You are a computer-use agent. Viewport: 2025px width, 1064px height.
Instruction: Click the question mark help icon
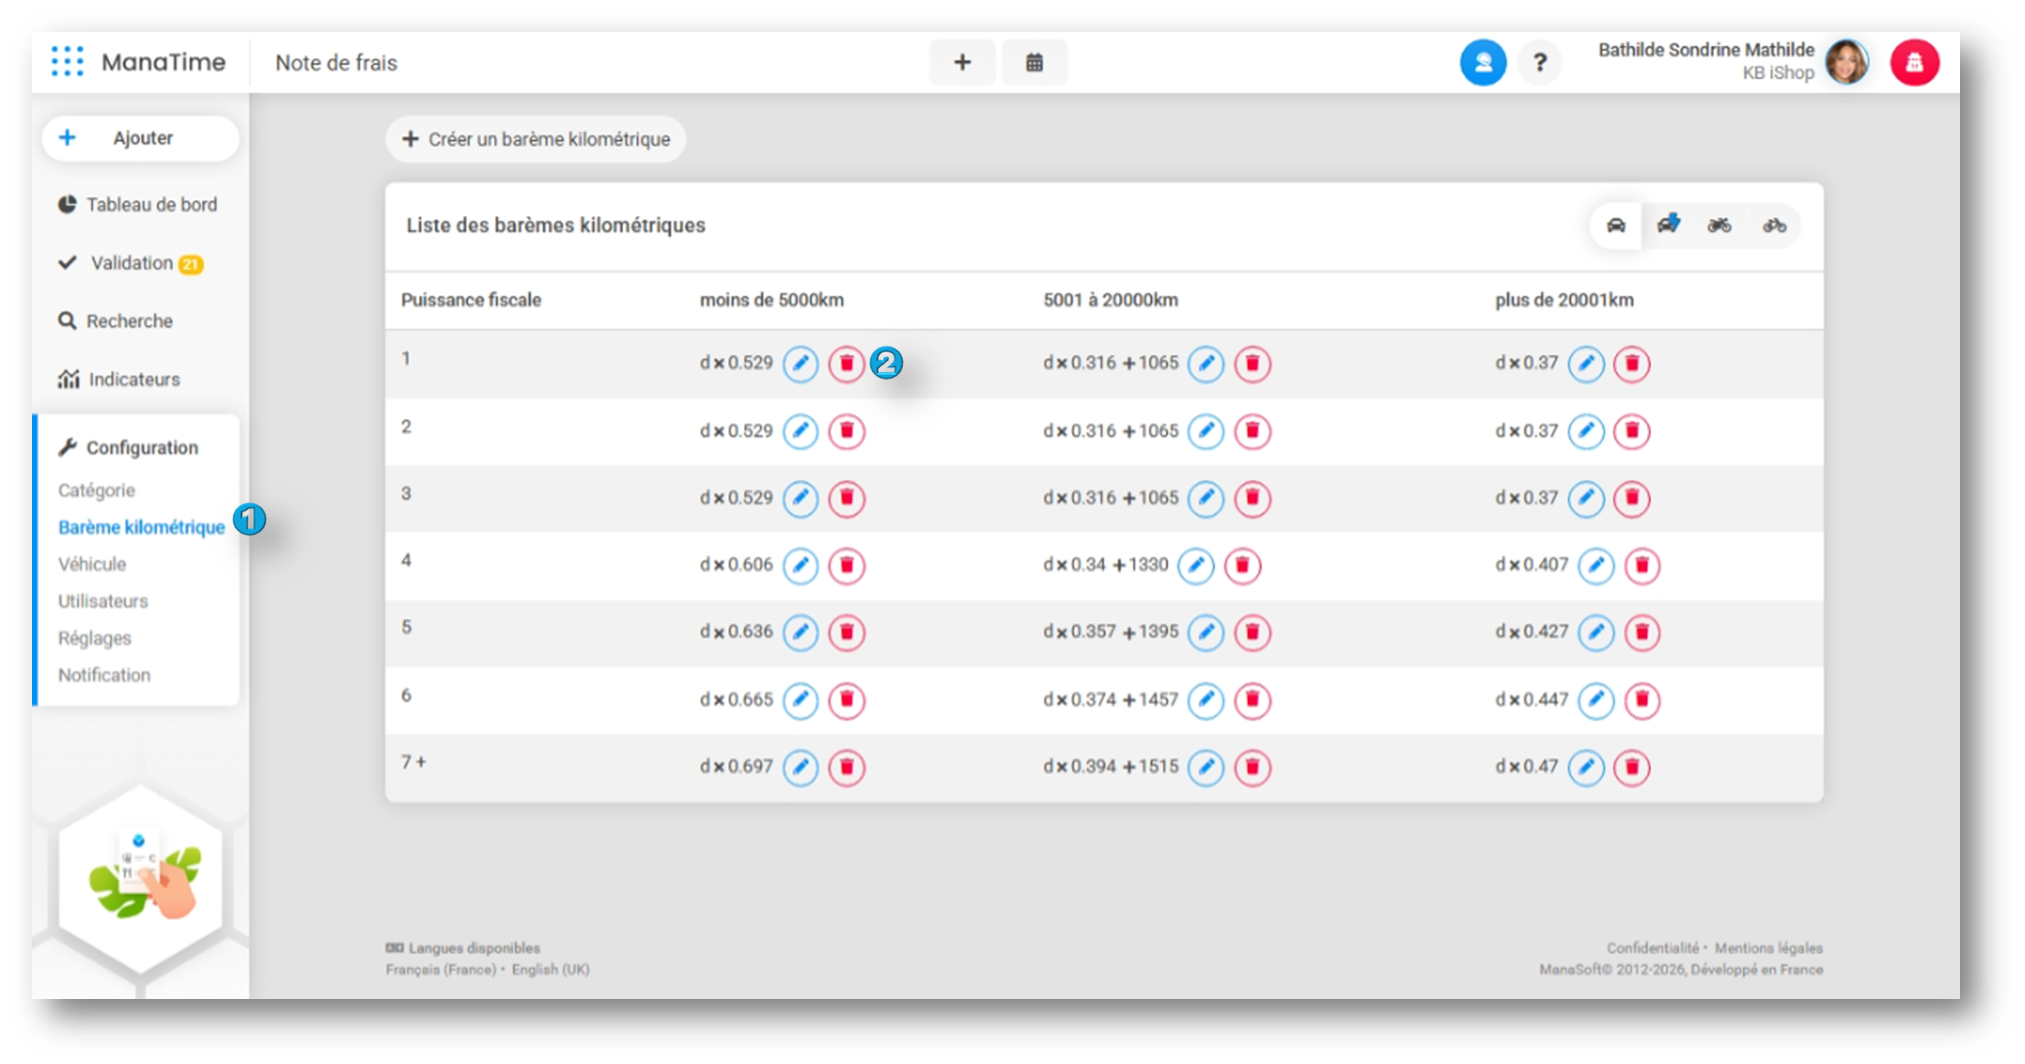pyautogui.click(x=1540, y=63)
